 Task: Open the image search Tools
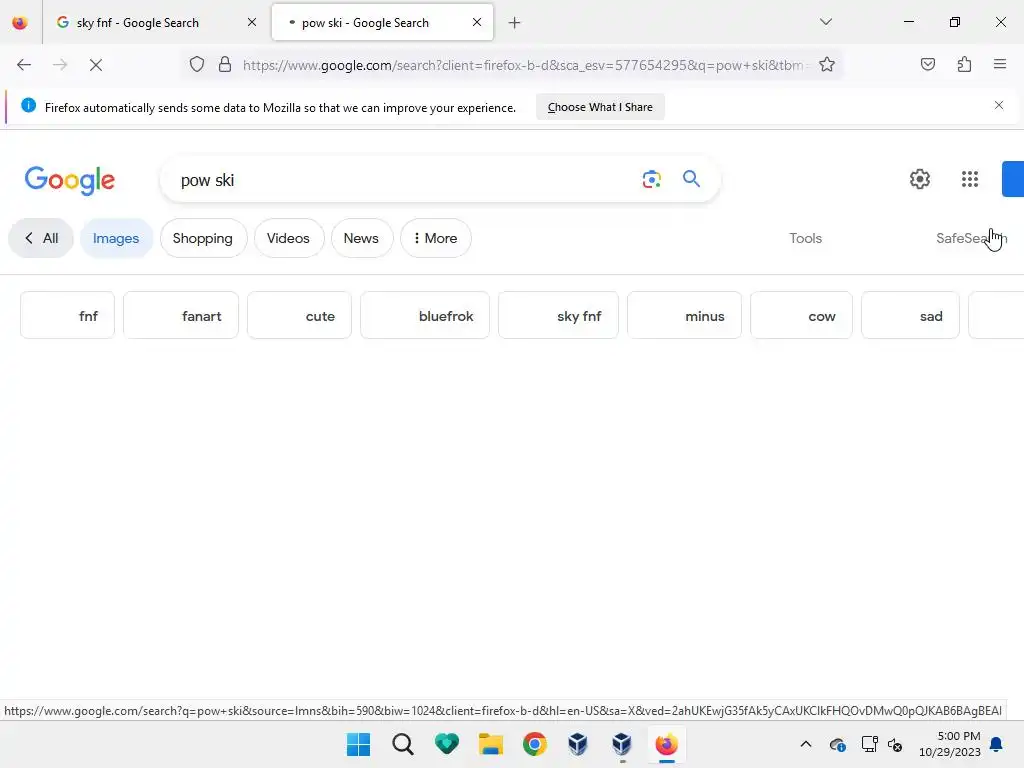805,238
